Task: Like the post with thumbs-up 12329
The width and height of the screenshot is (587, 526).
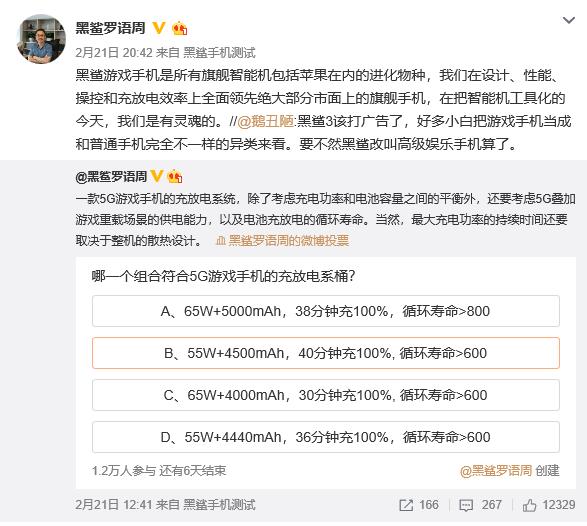Action: coord(529,505)
